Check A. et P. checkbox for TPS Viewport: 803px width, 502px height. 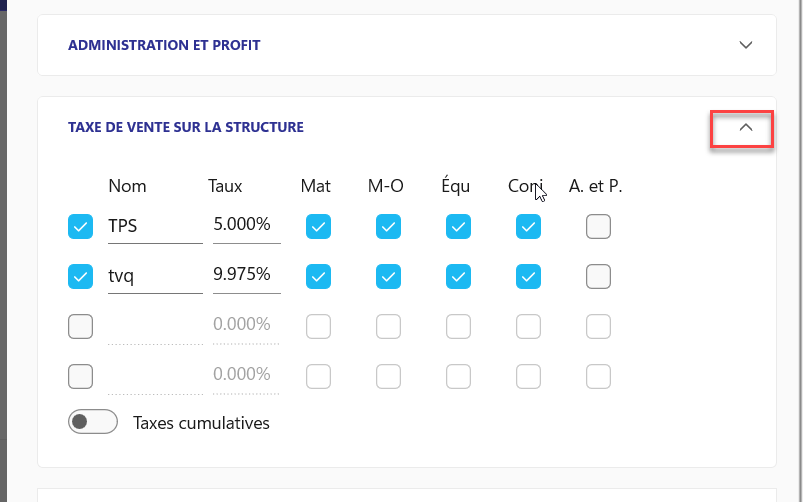[x=598, y=227]
